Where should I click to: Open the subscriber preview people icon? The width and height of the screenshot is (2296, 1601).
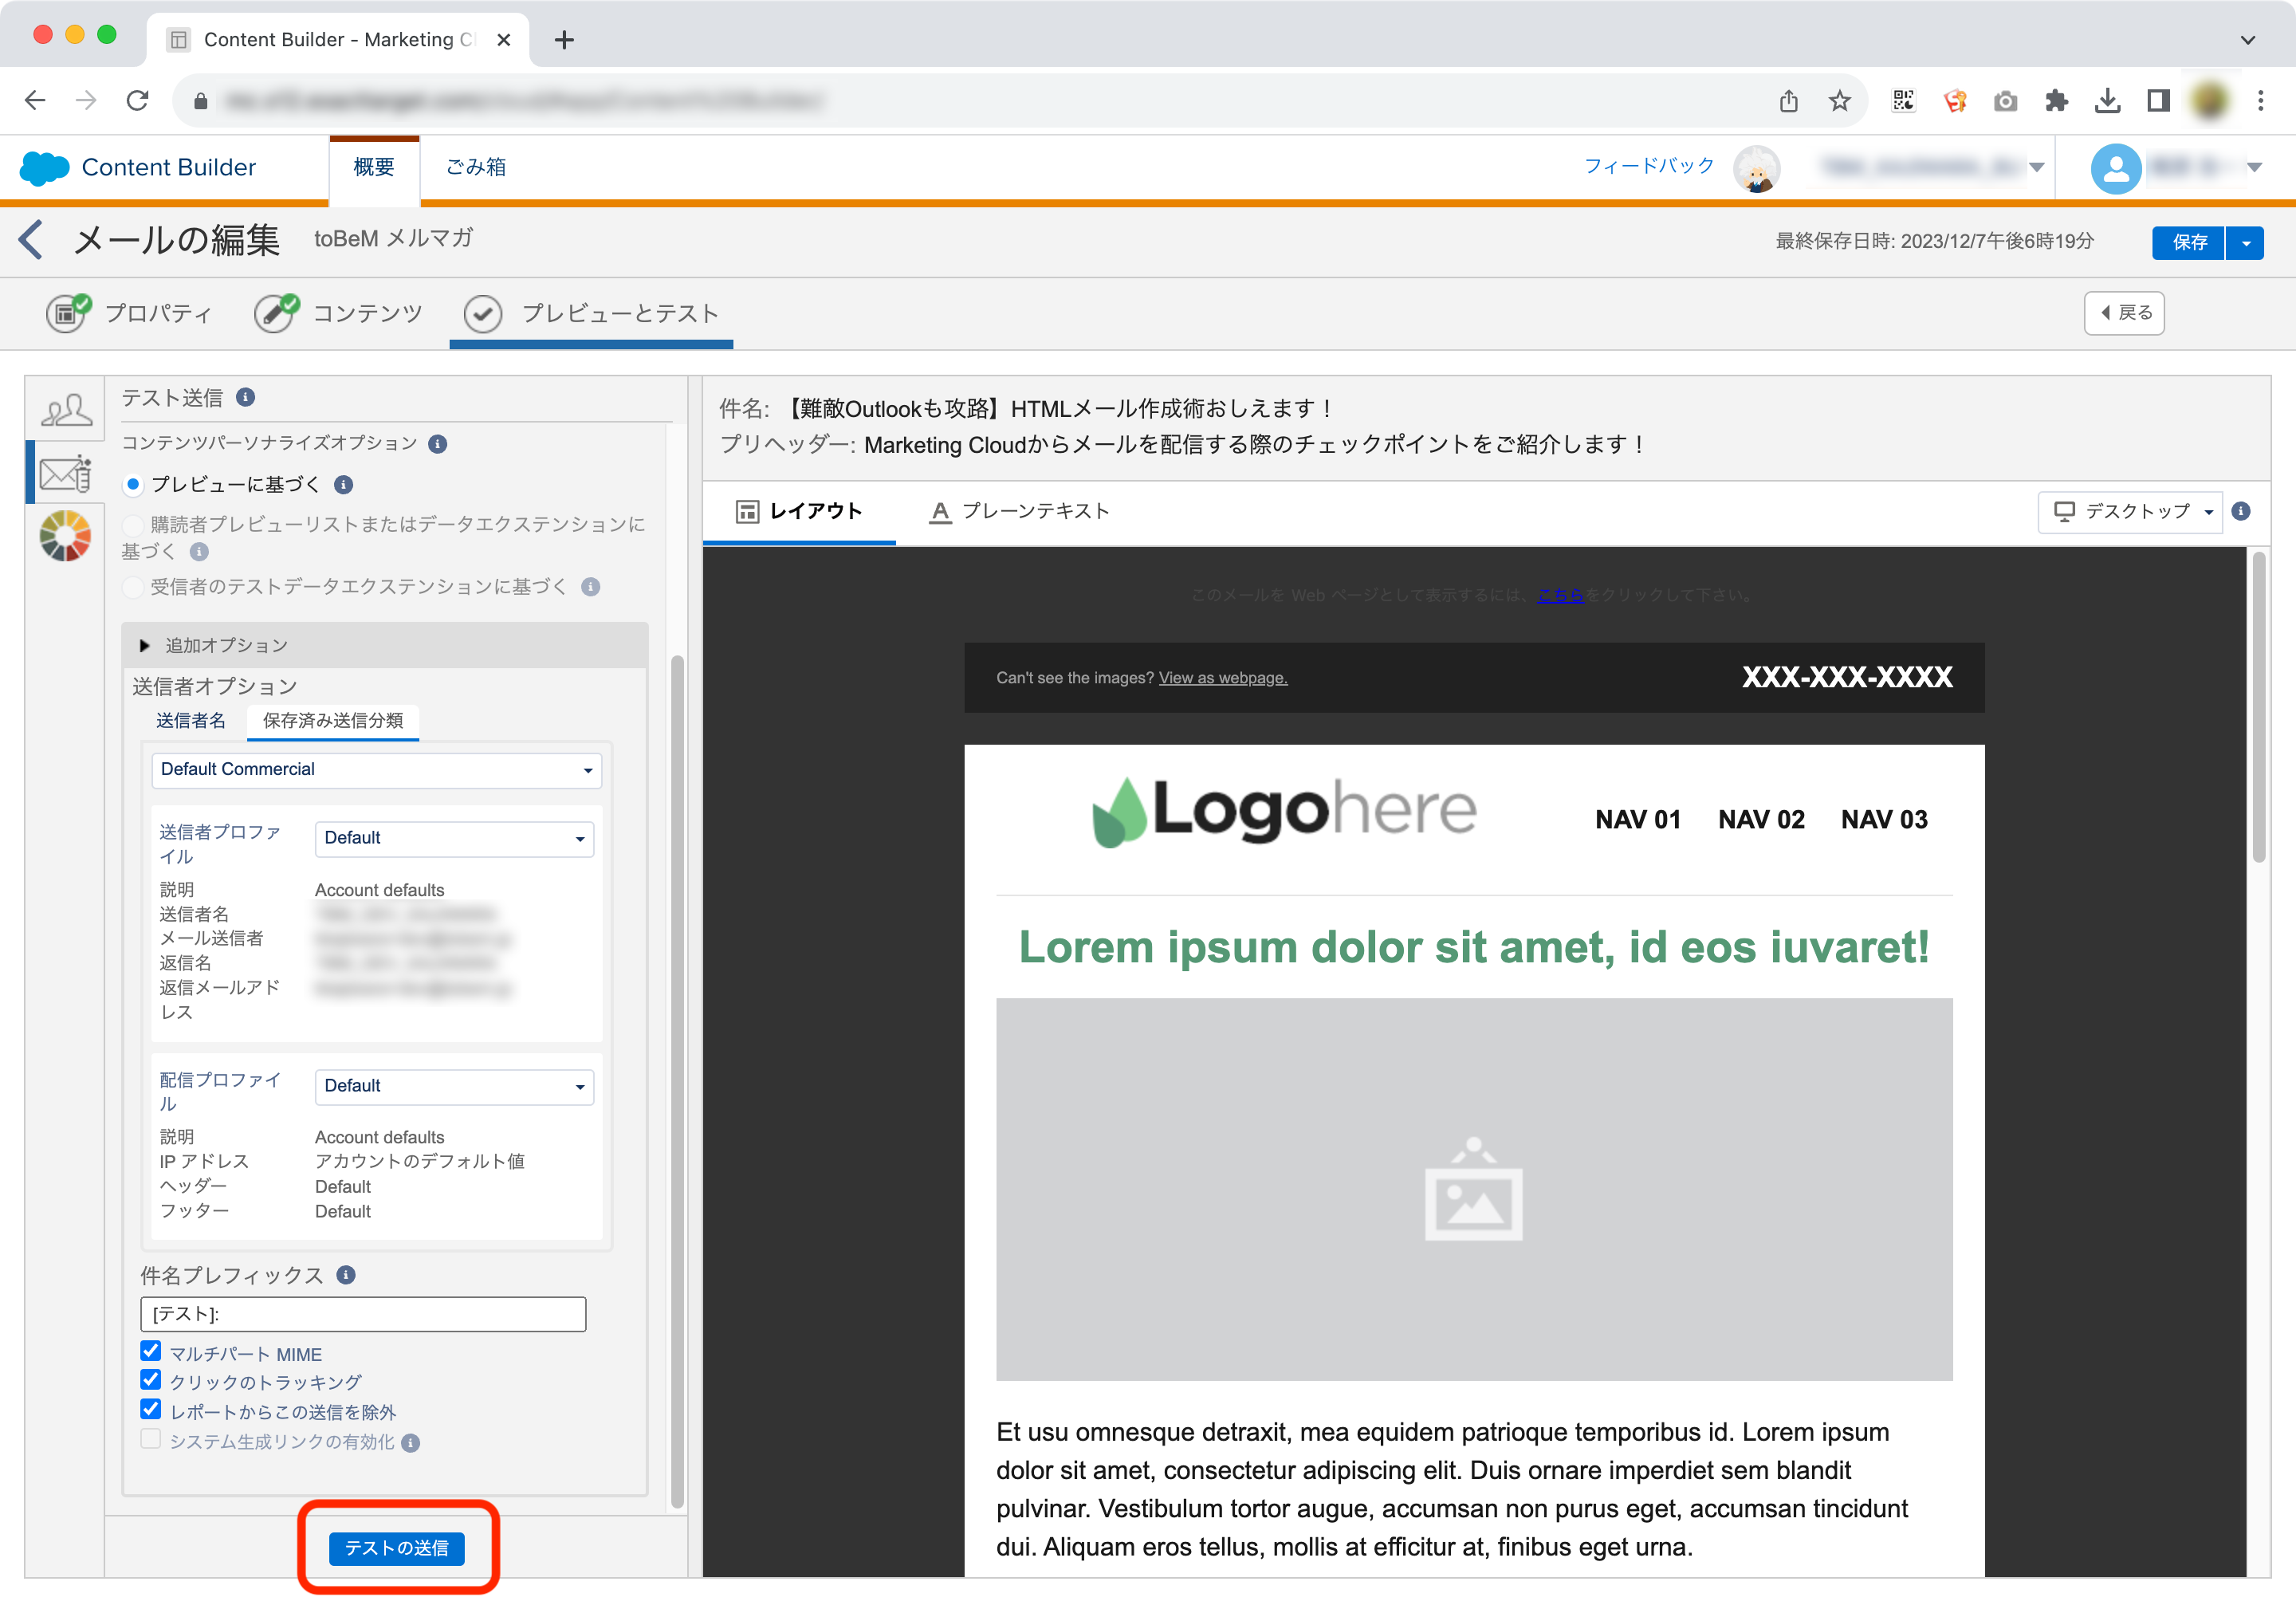pos(66,409)
